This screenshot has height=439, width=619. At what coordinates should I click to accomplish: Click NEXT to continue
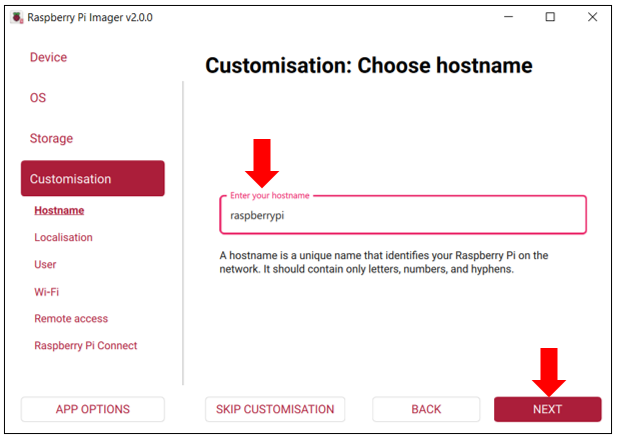pyautogui.click(x=548, y=409)
